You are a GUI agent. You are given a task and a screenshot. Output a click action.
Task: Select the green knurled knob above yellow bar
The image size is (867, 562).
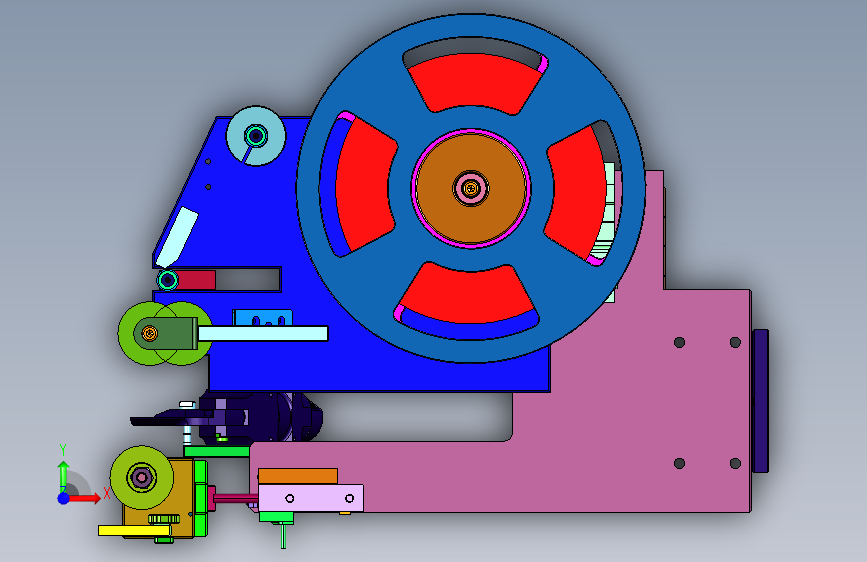164,519
